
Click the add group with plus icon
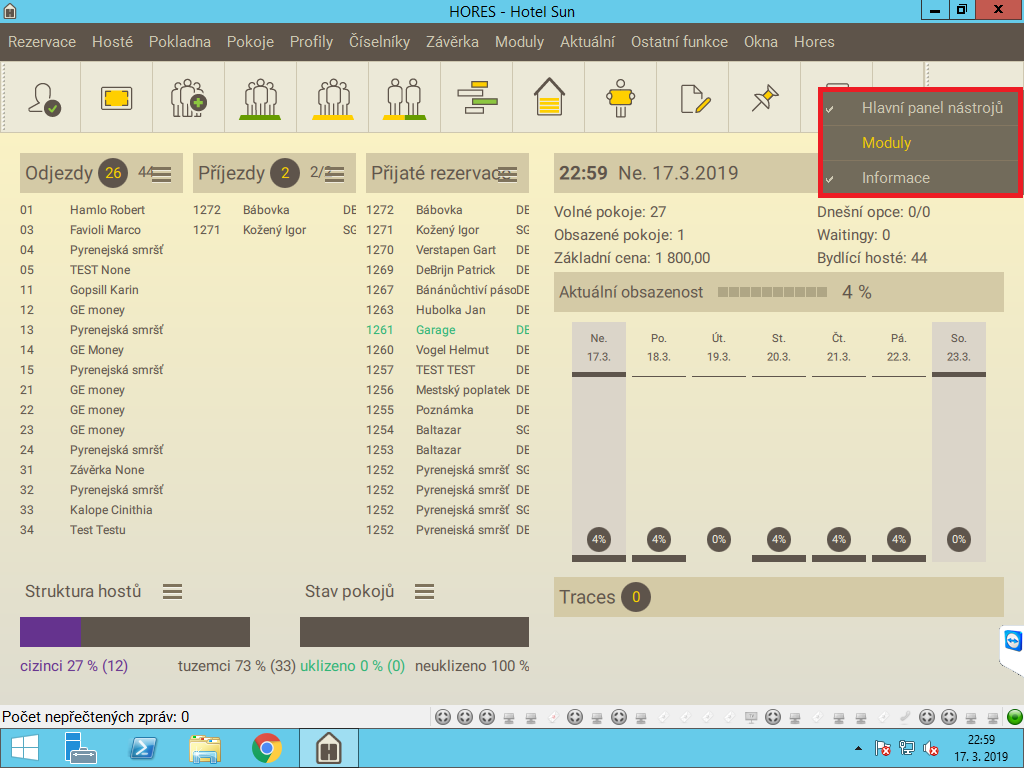click(x=188, y=98)
